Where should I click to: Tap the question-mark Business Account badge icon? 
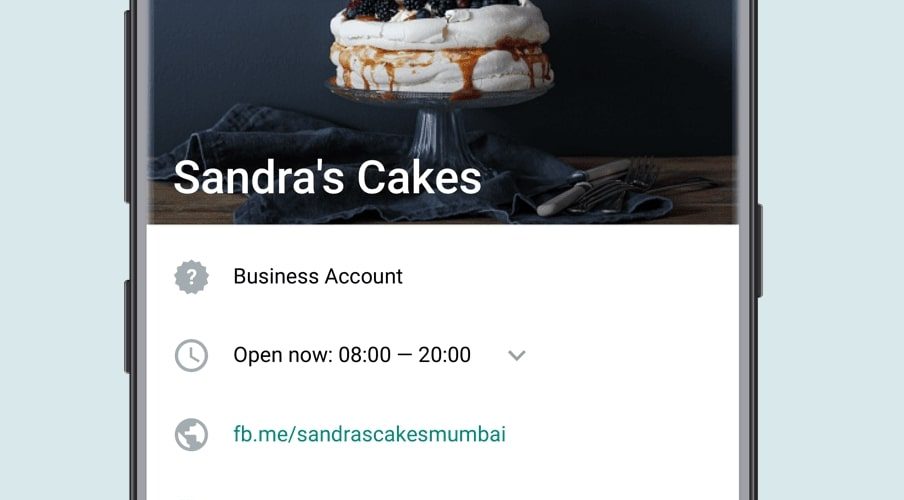(x=191, y=277)
